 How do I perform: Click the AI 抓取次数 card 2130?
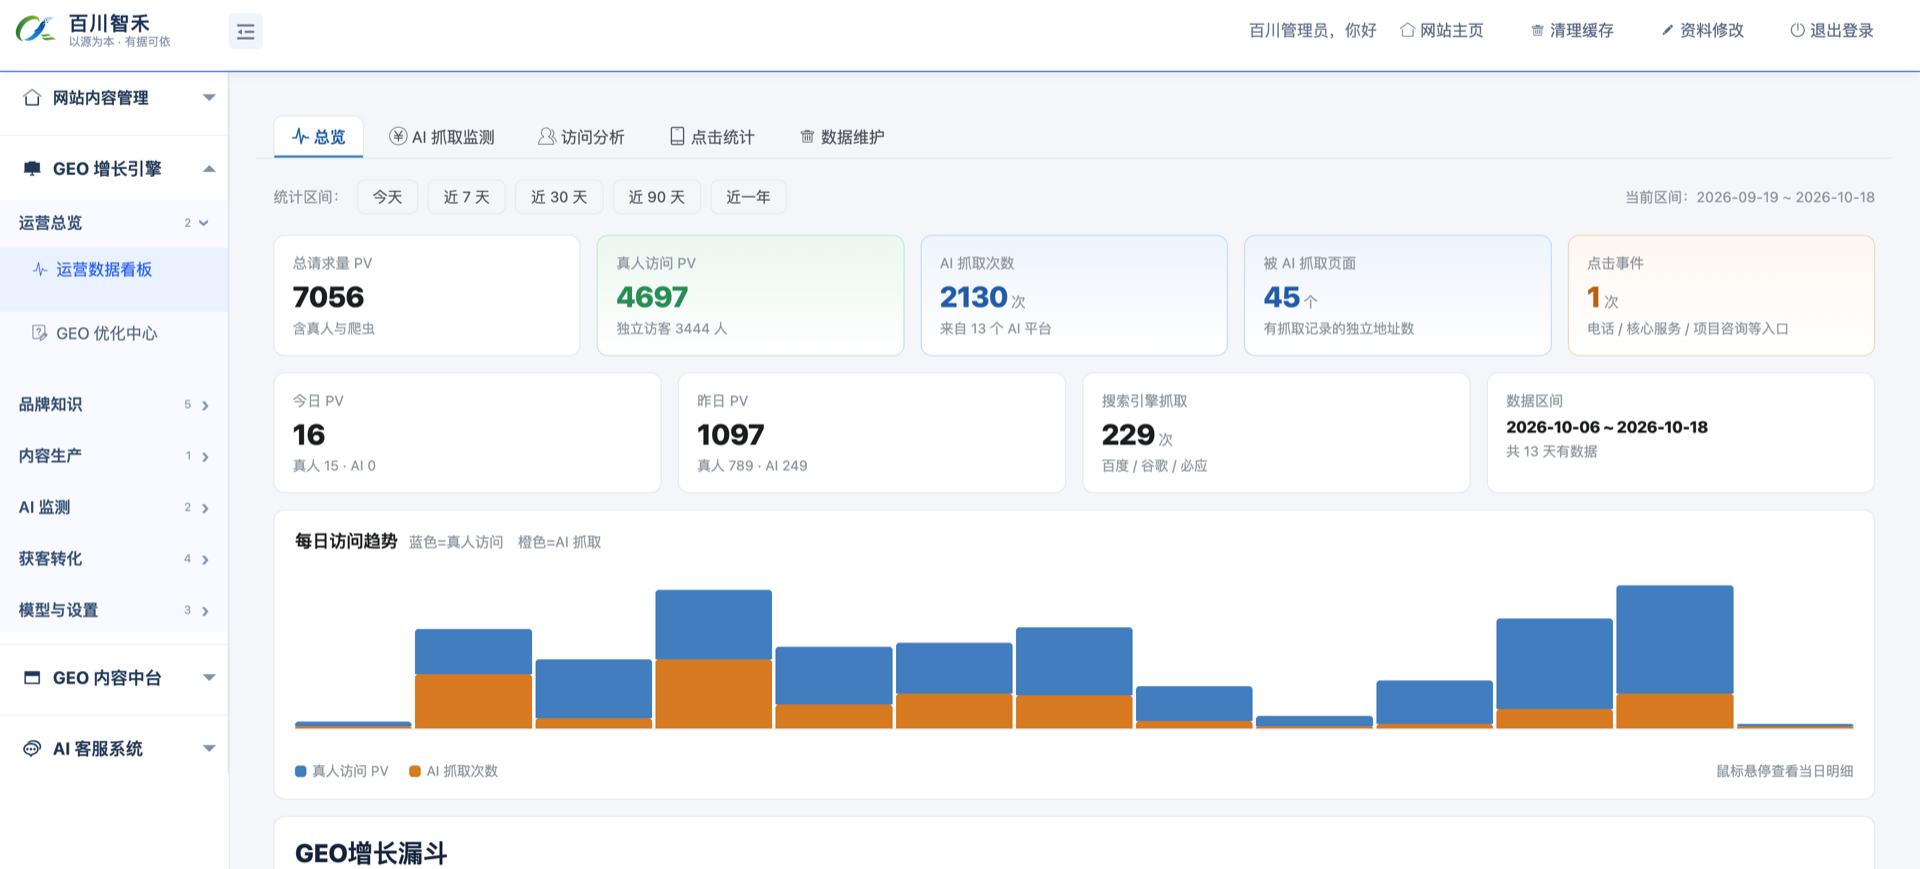click(1074, 295)
